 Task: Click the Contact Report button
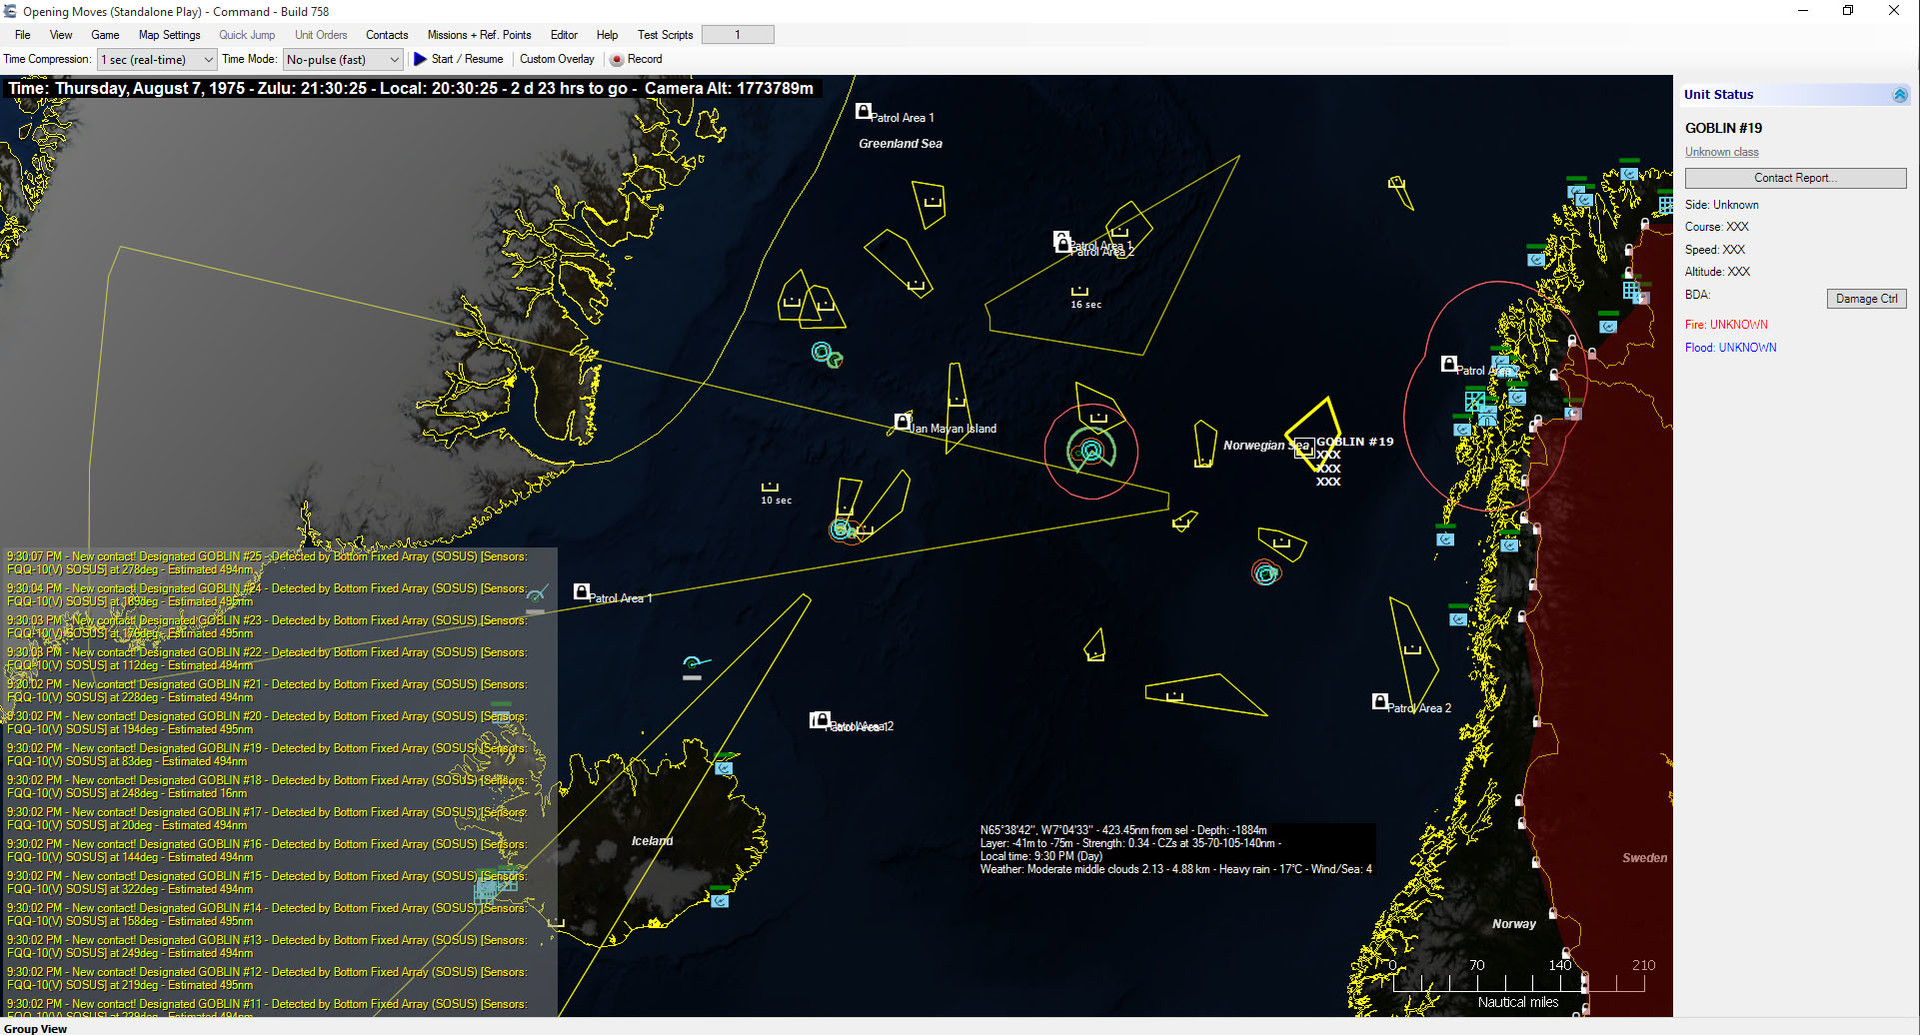pos(1795,177)
